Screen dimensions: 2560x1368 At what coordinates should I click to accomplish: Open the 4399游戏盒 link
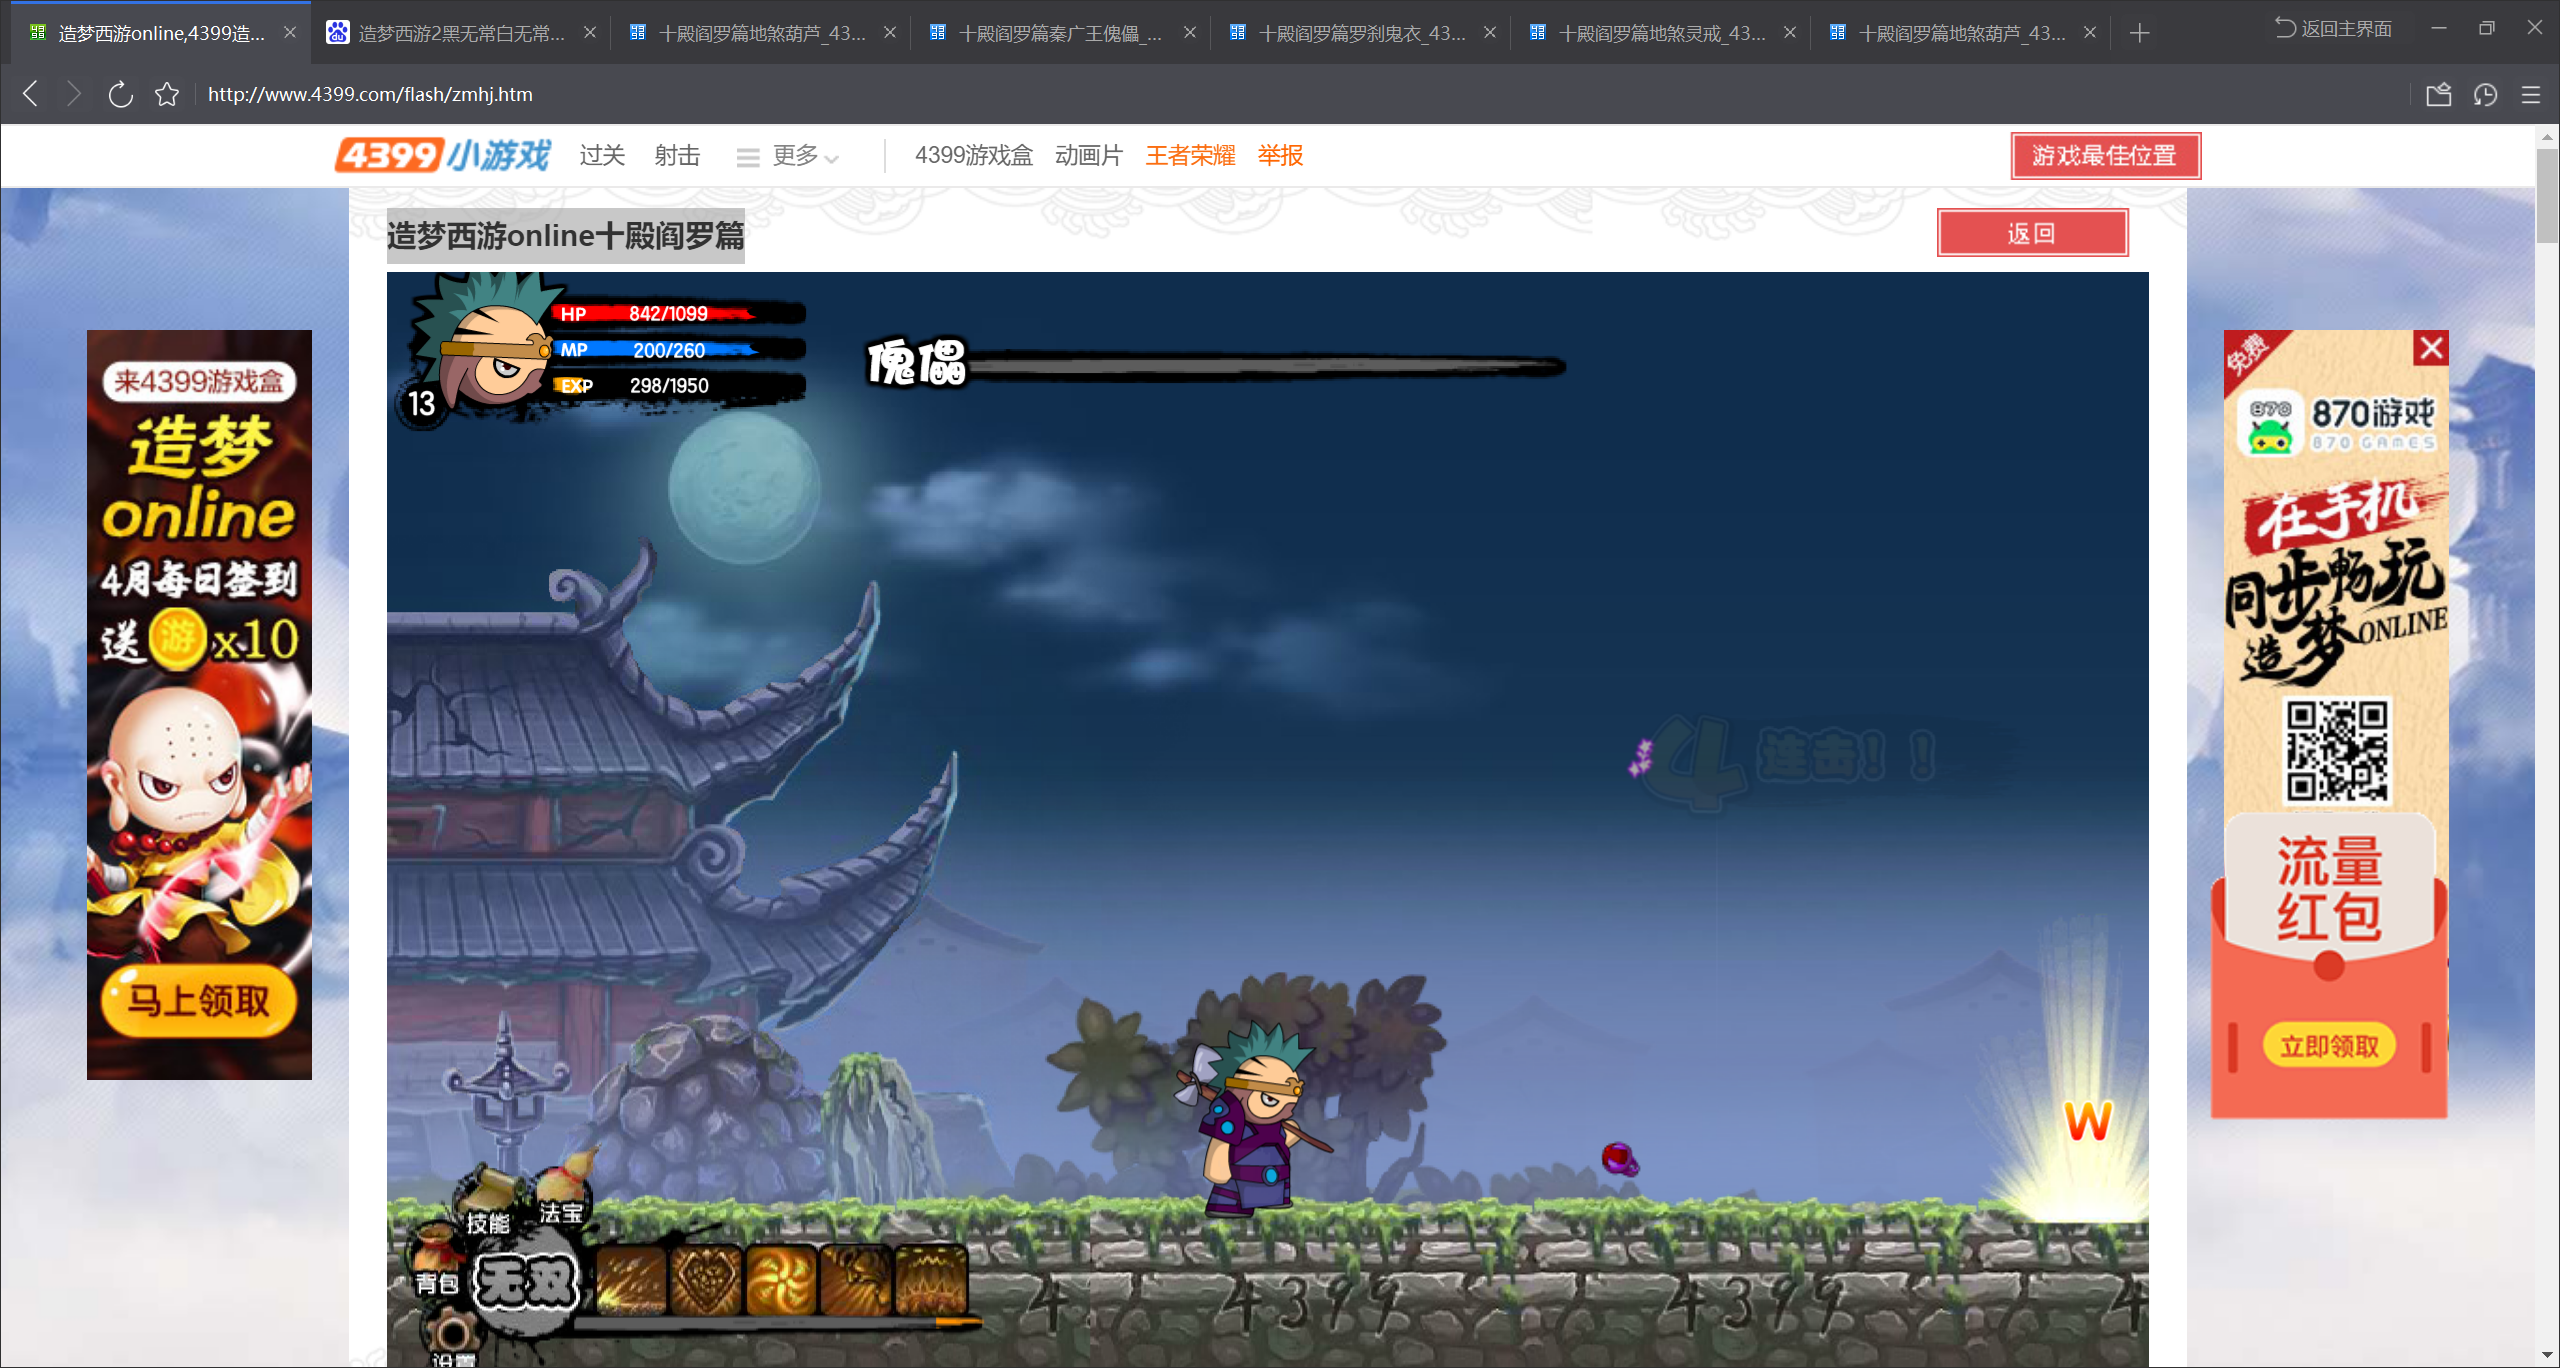(x=973, y=156)
